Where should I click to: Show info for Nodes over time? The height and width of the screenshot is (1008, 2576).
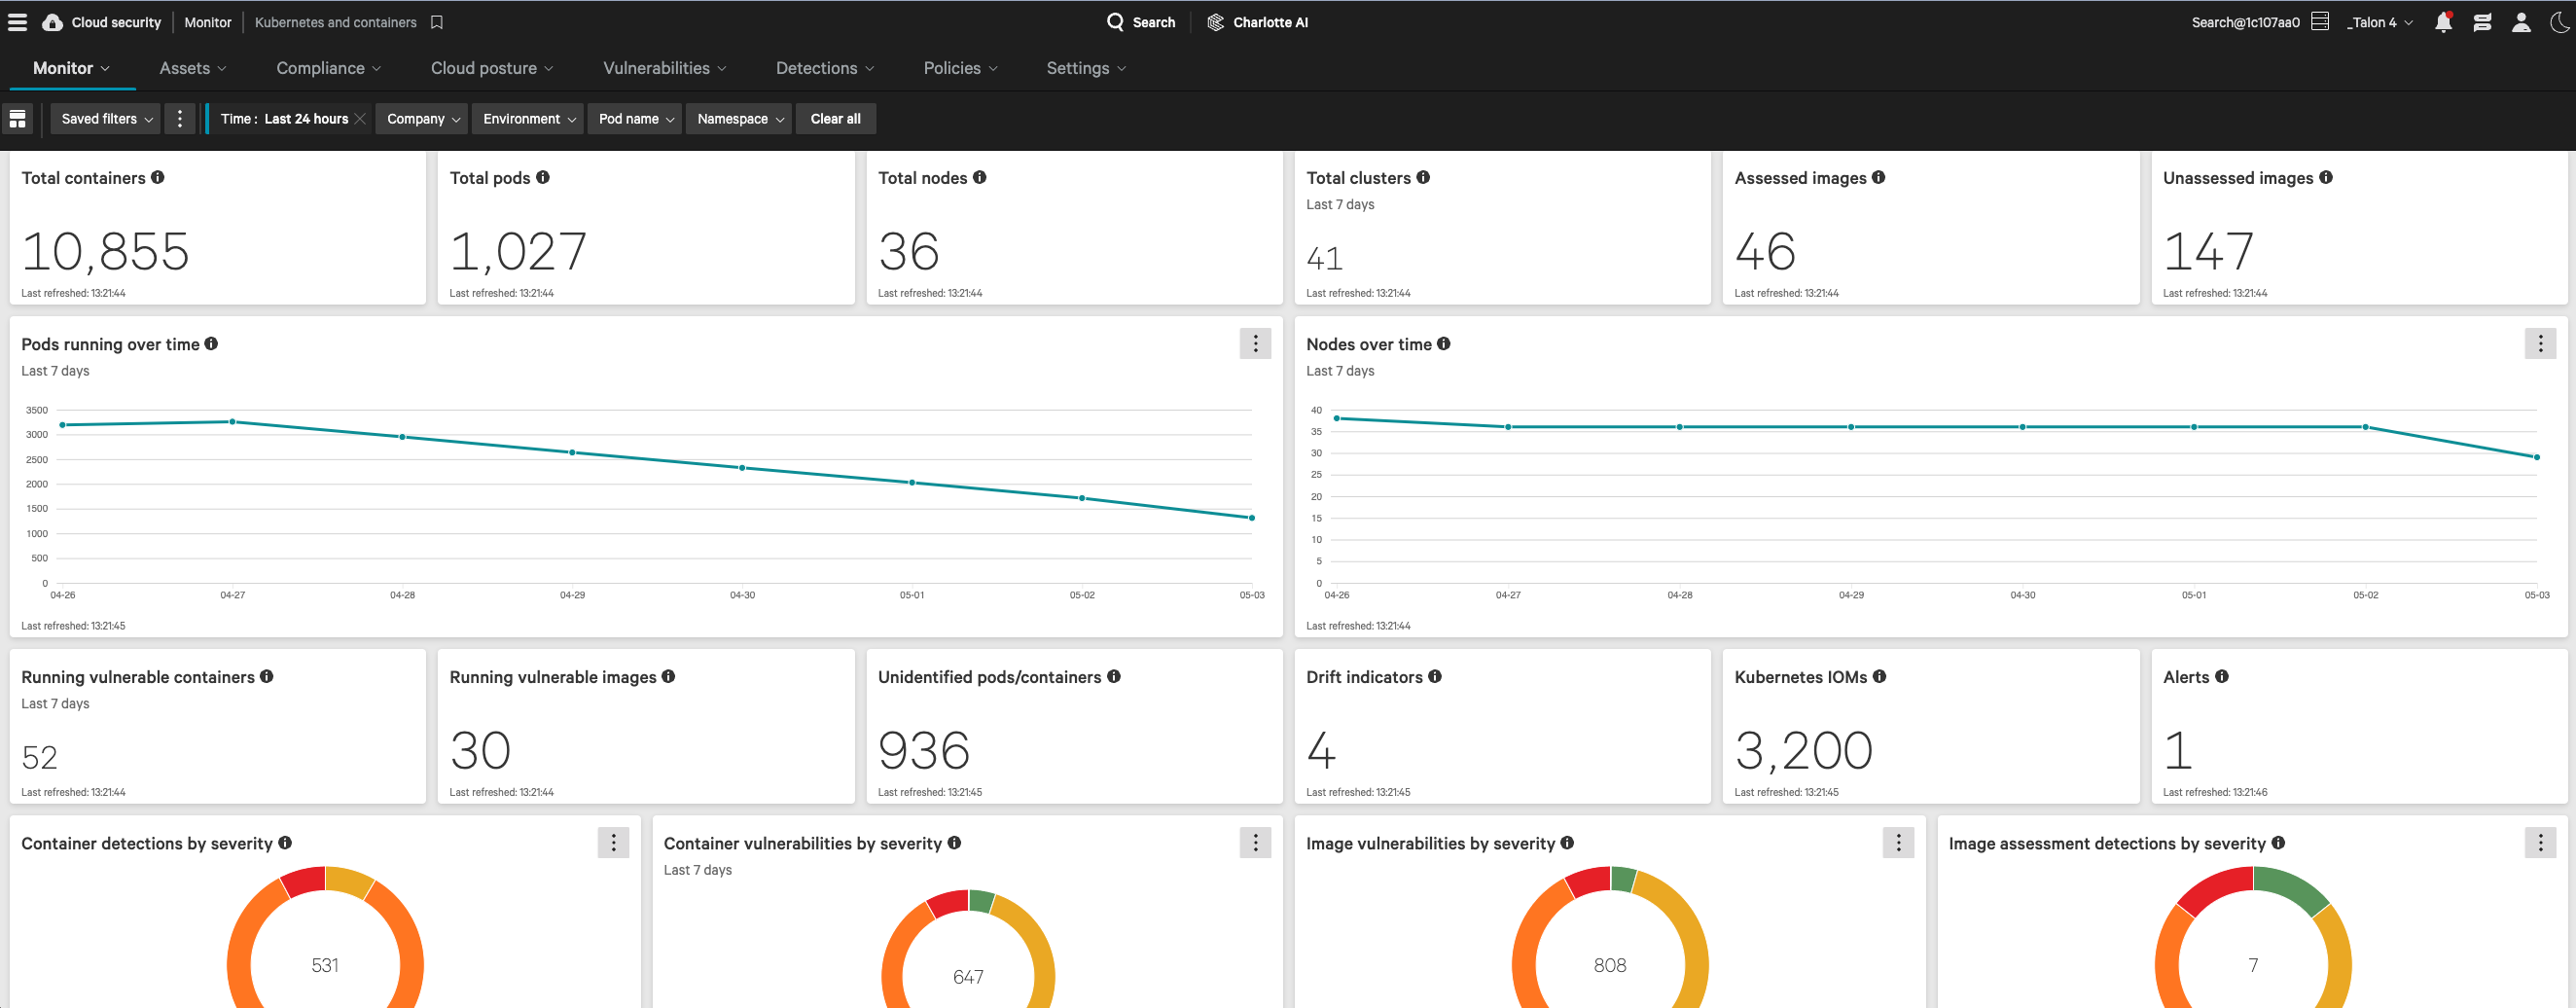[1444, 343]
